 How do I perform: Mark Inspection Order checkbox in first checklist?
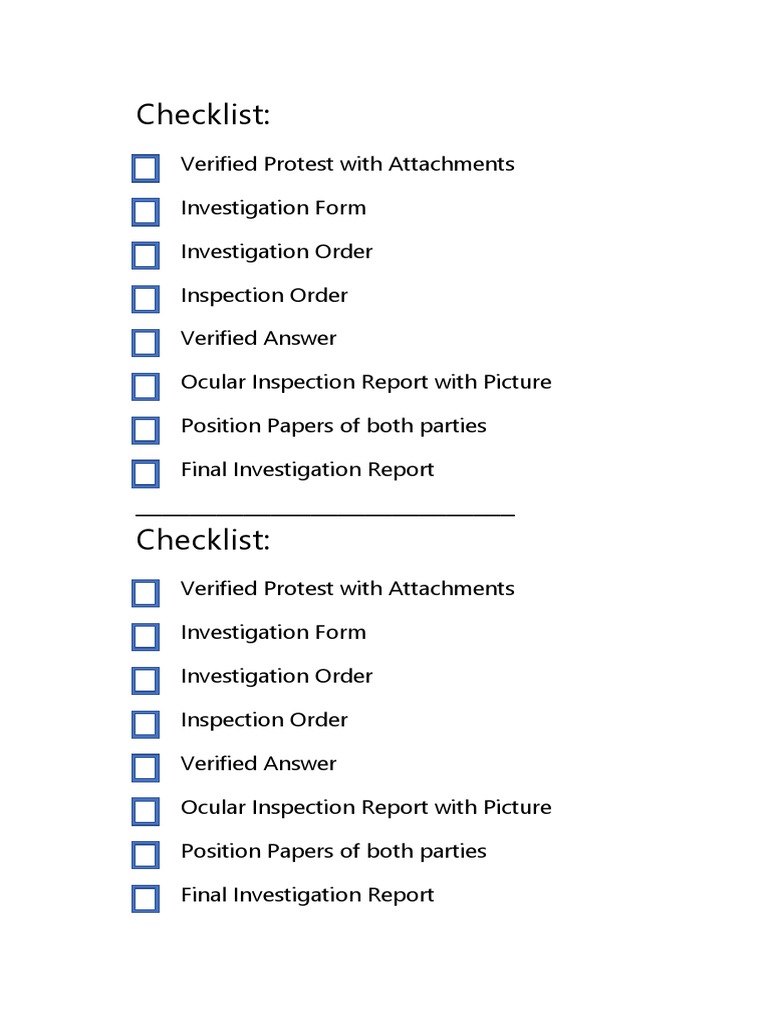tap(145, 299)
